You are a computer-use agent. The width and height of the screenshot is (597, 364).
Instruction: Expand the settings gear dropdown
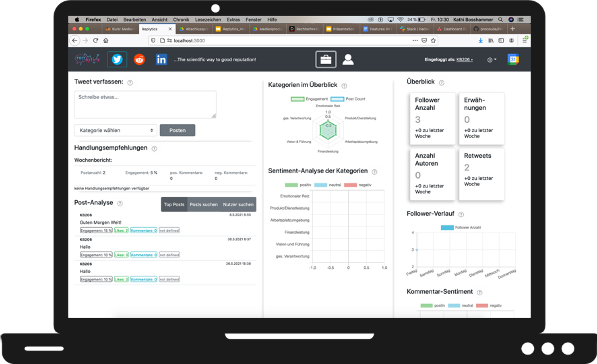click(x=492, y=60)
